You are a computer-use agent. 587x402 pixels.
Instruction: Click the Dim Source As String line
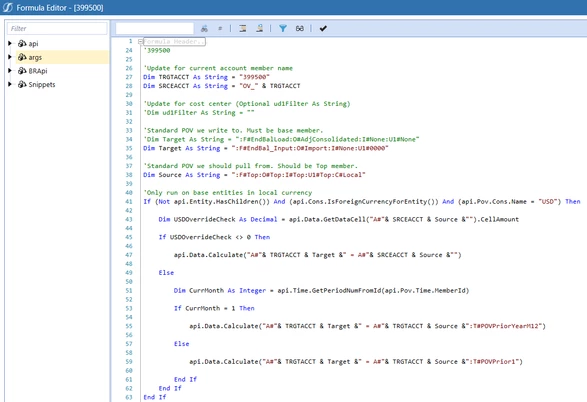point(254,175)
